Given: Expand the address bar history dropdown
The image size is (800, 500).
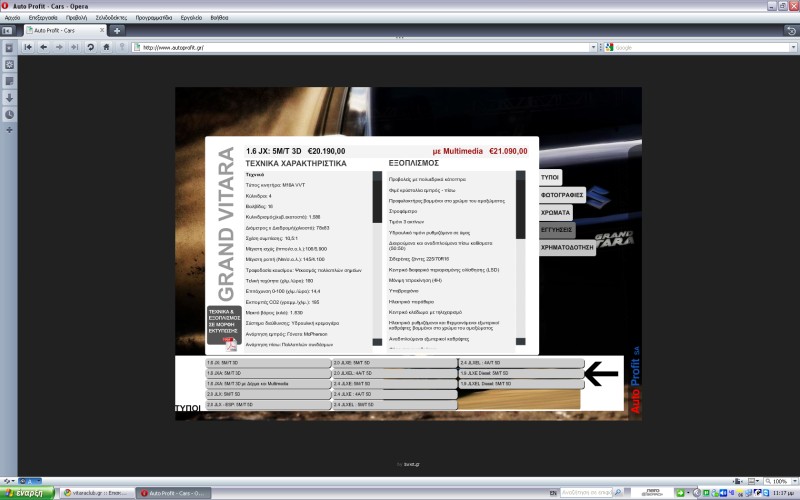Looking at the screenshot, I should click(x=593, y=47).
